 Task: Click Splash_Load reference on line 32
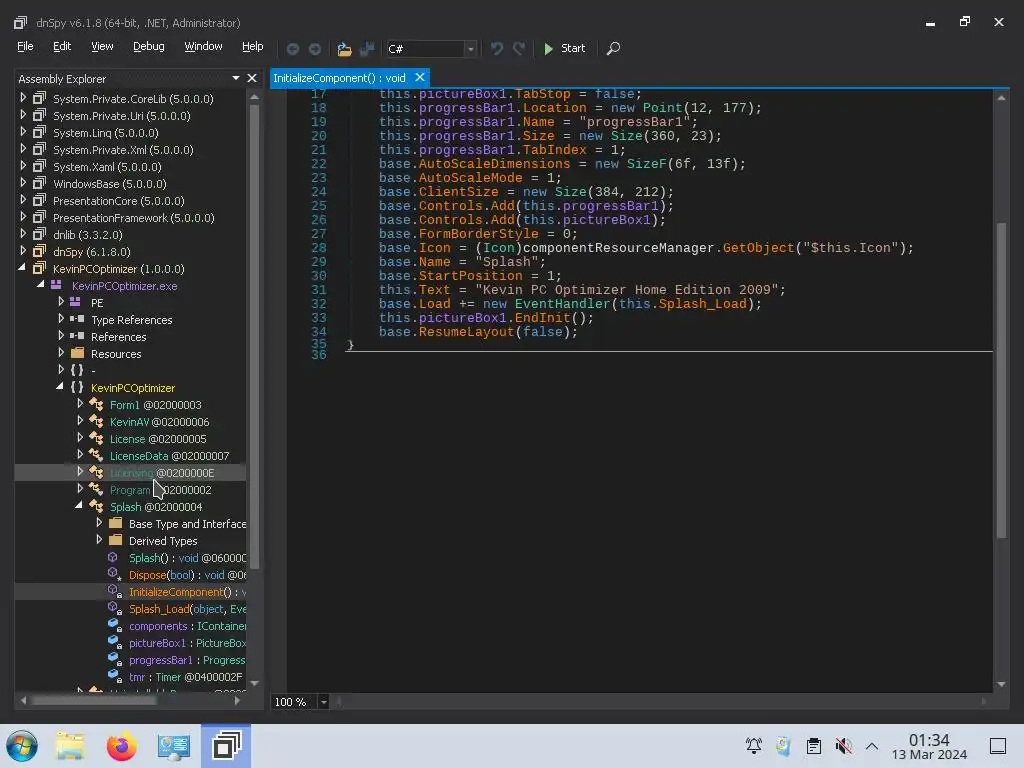click(702, 304)
